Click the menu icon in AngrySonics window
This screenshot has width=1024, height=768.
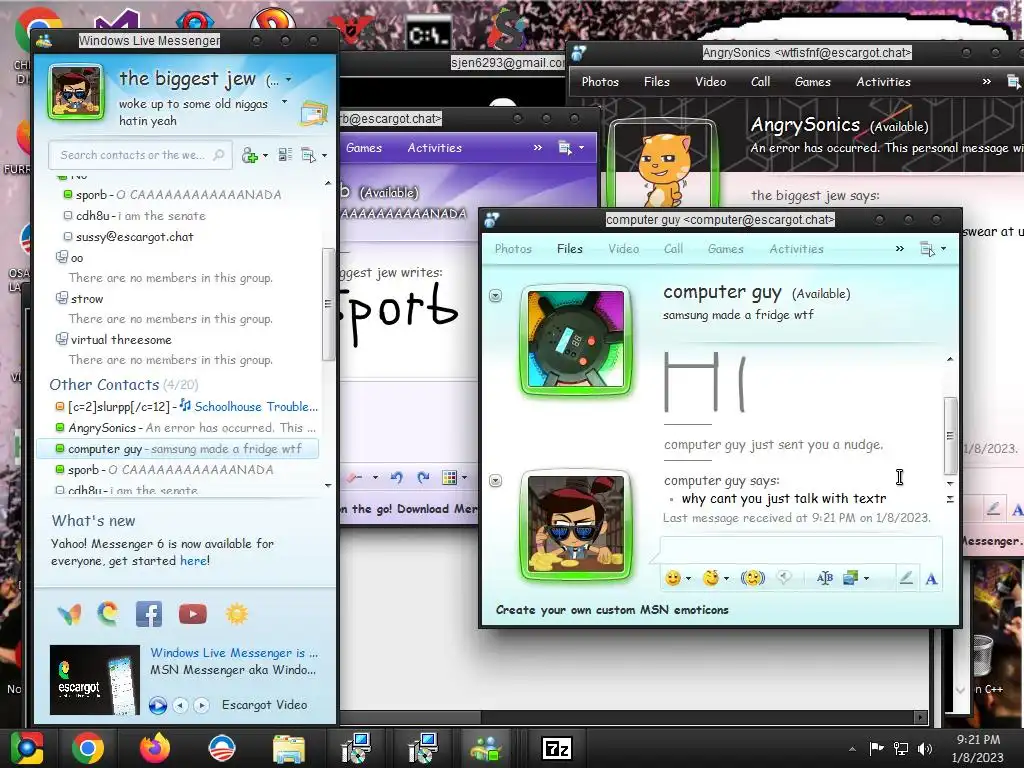(x=1014, y=82)
